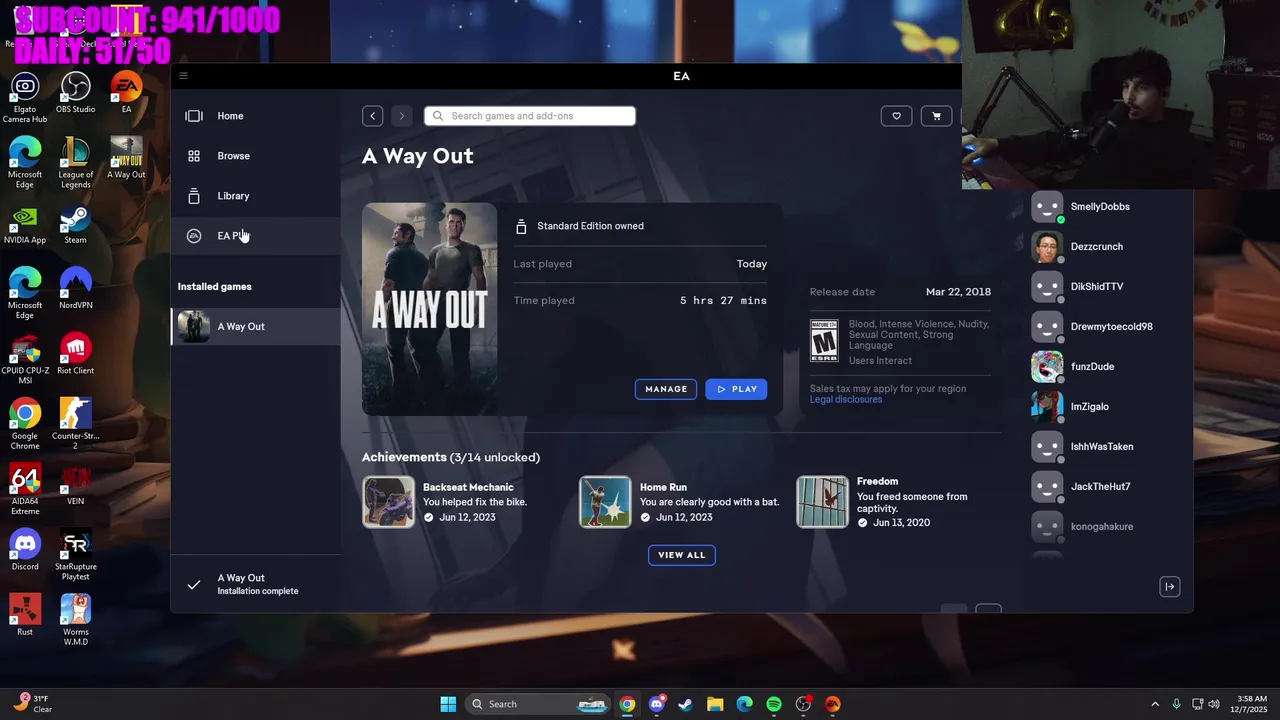Click the A Way Out cover art
This screenshot has height=720, width=1280.
430,309
